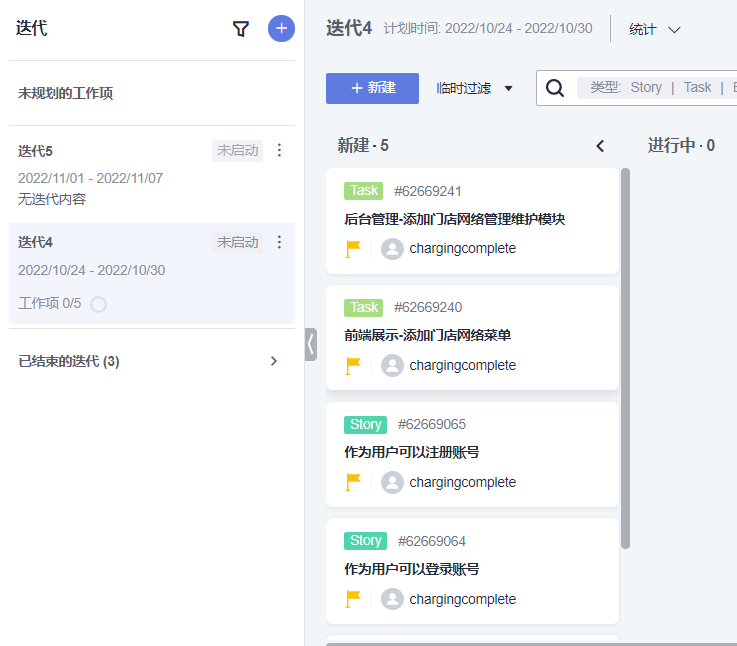
Task: Select 迭代5 in the iteration list
Action: (36, 151)
